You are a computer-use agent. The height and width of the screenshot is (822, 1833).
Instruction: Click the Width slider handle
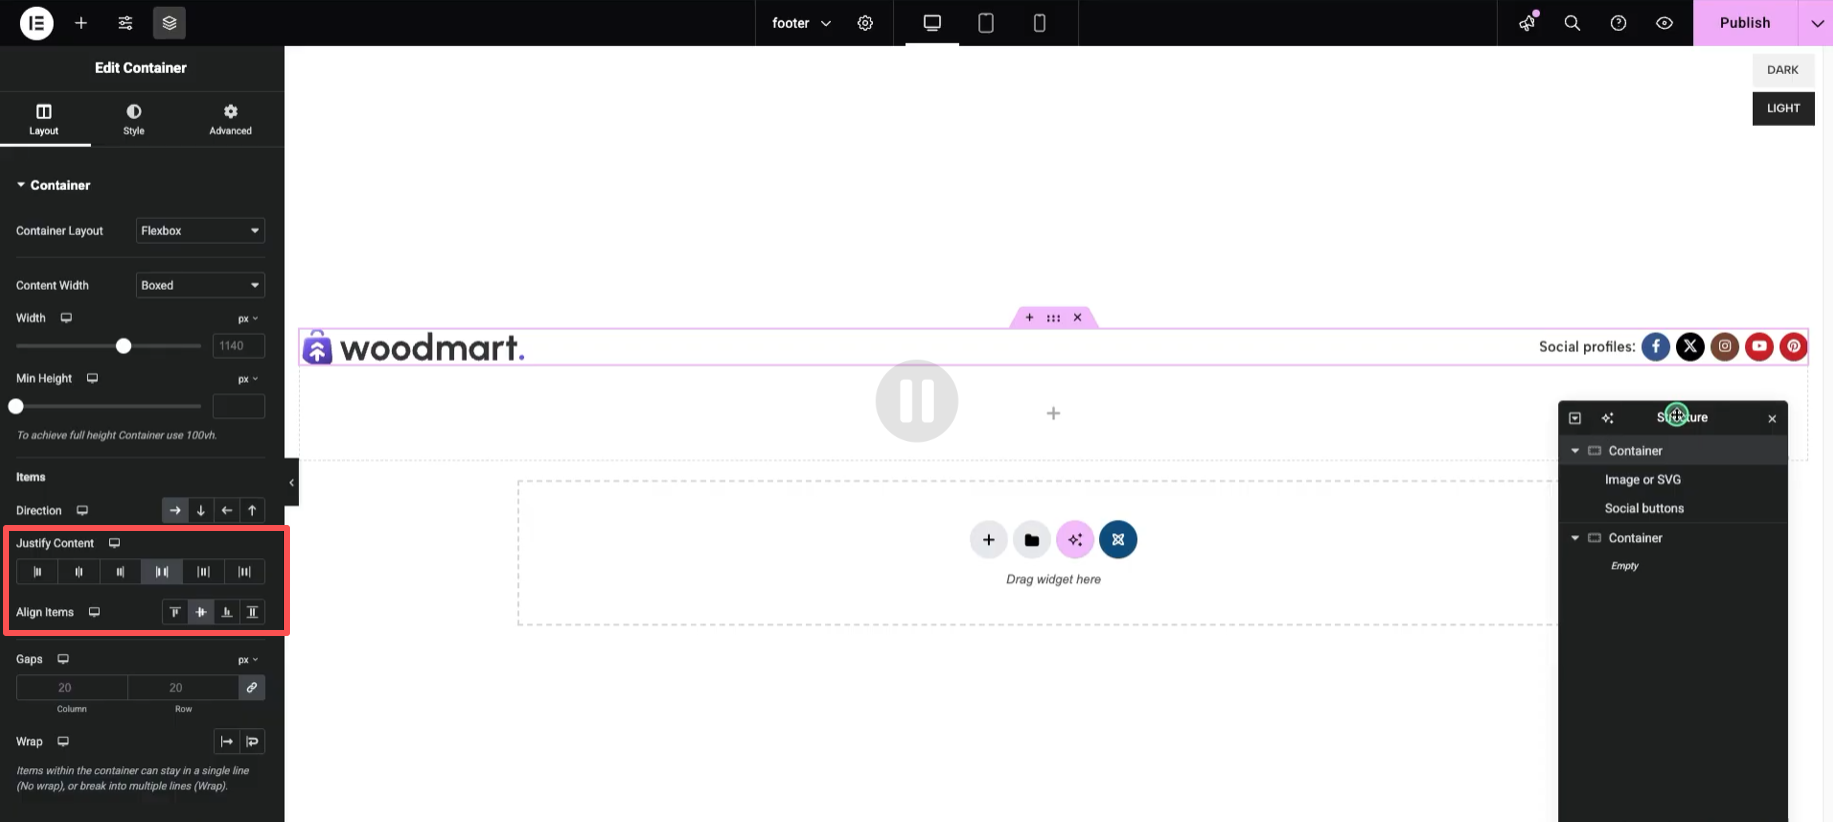pos(123,346)
